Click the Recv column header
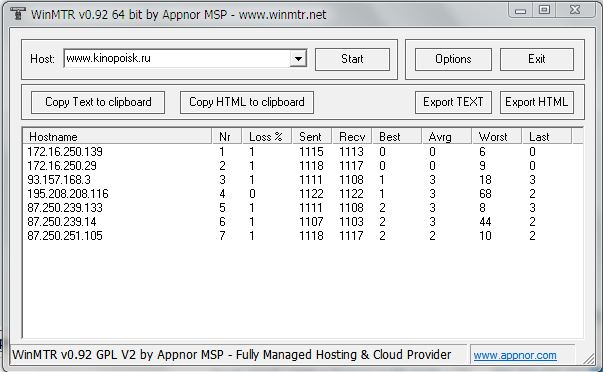The width and height of the screenshot is (603, 372). 352,137
